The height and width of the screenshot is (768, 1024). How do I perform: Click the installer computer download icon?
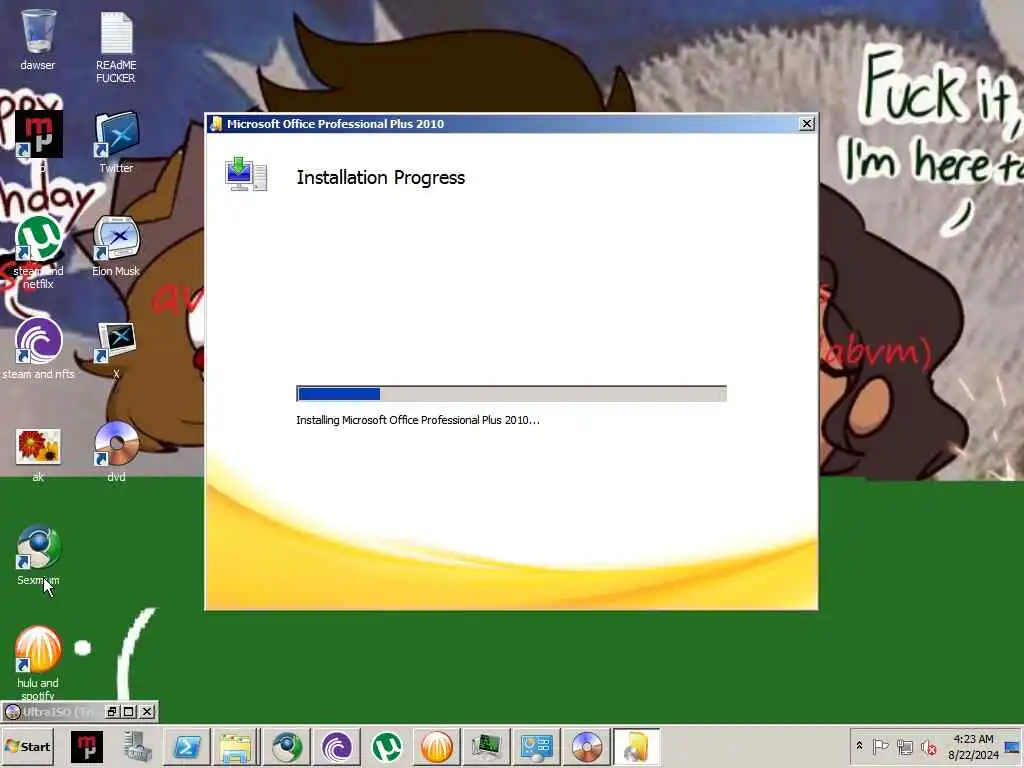click(246, 174)
